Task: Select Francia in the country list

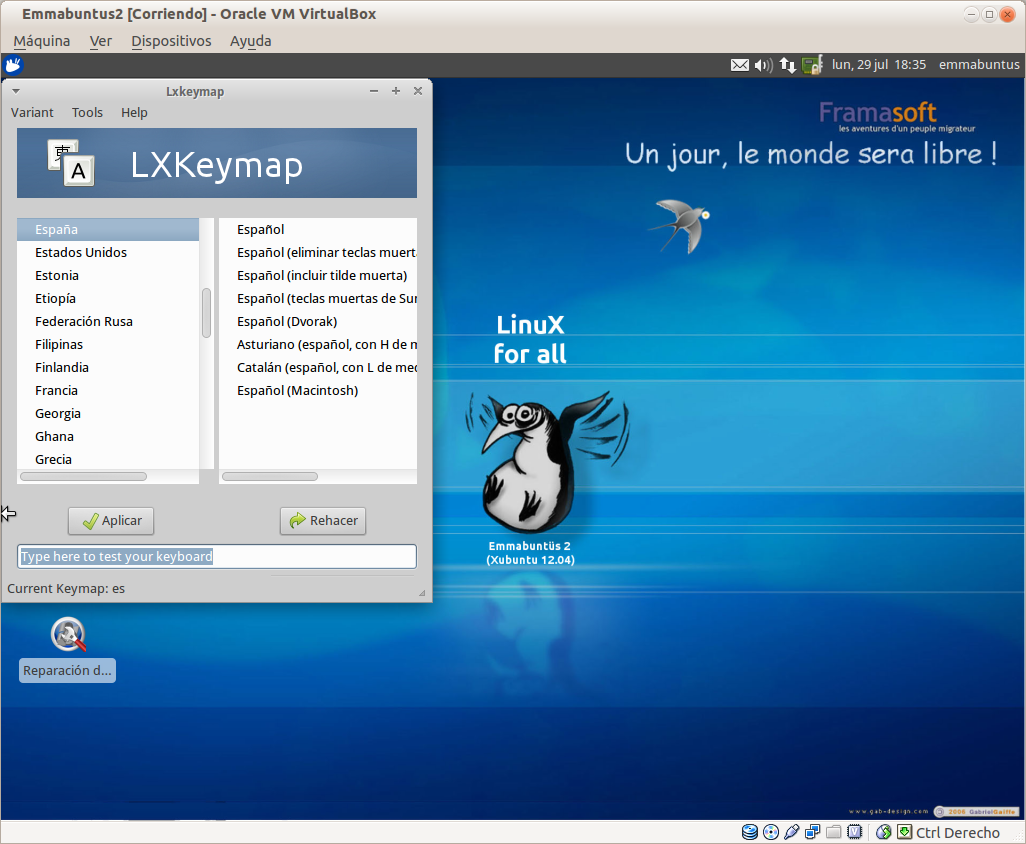Action: [x=56, y=391]
